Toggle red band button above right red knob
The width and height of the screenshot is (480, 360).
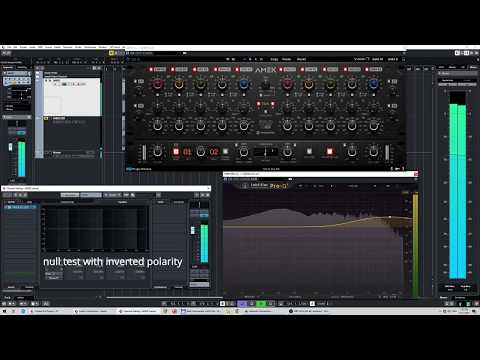(281, 69)
